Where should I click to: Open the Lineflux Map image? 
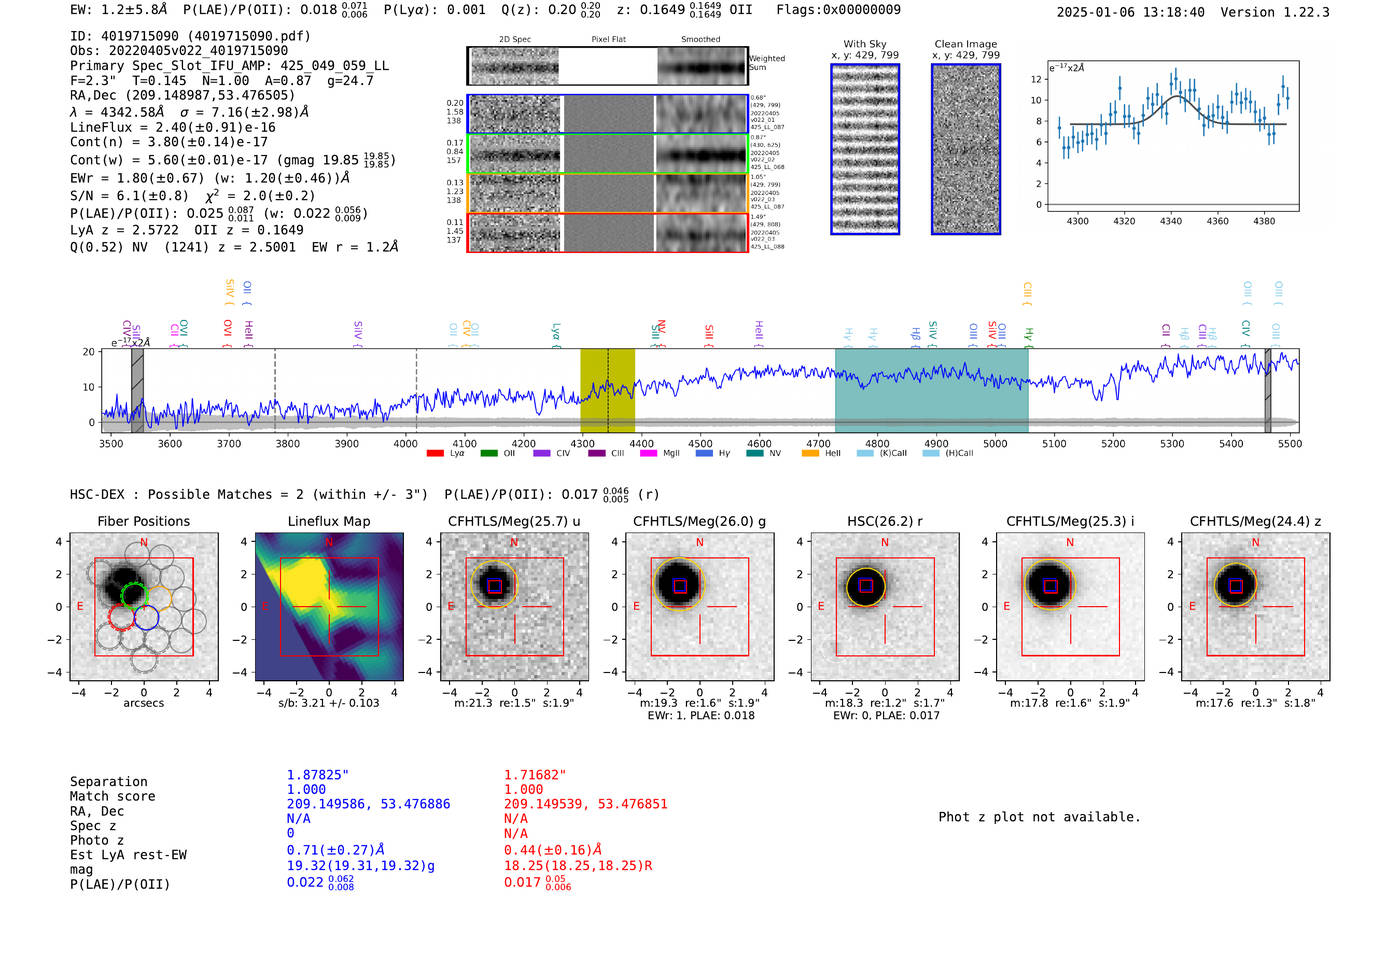[x=329, y=606]
